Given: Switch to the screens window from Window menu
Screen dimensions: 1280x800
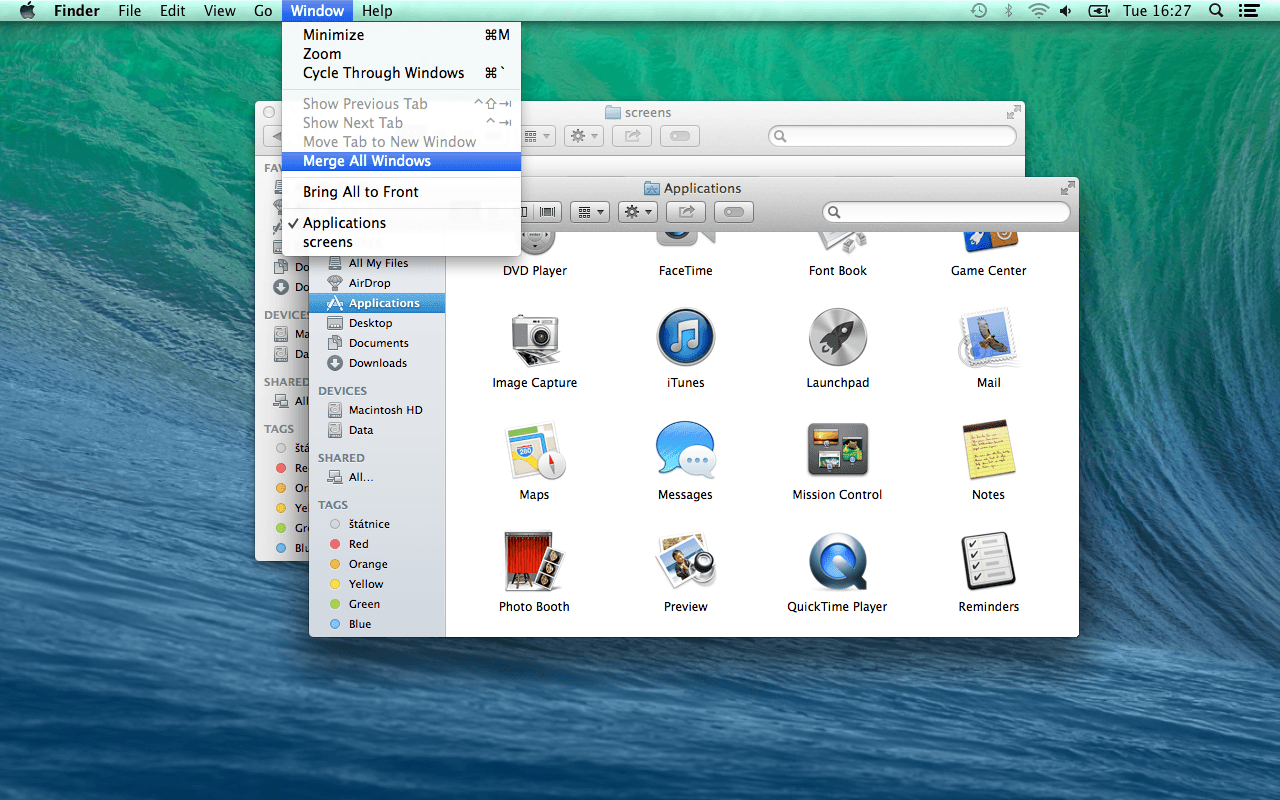Looking at the screenshot, I should (401, 242).
